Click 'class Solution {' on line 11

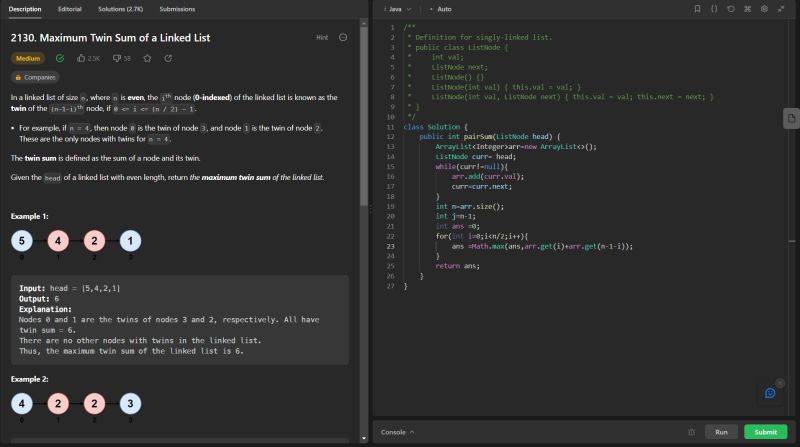[436, 127]
